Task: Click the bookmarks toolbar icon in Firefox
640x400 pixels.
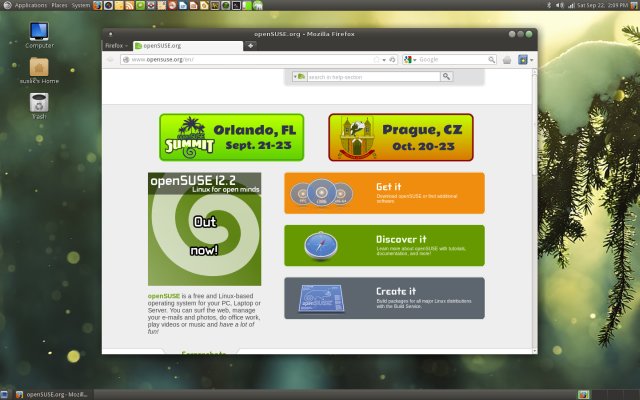Action: (x=523, y=60)
